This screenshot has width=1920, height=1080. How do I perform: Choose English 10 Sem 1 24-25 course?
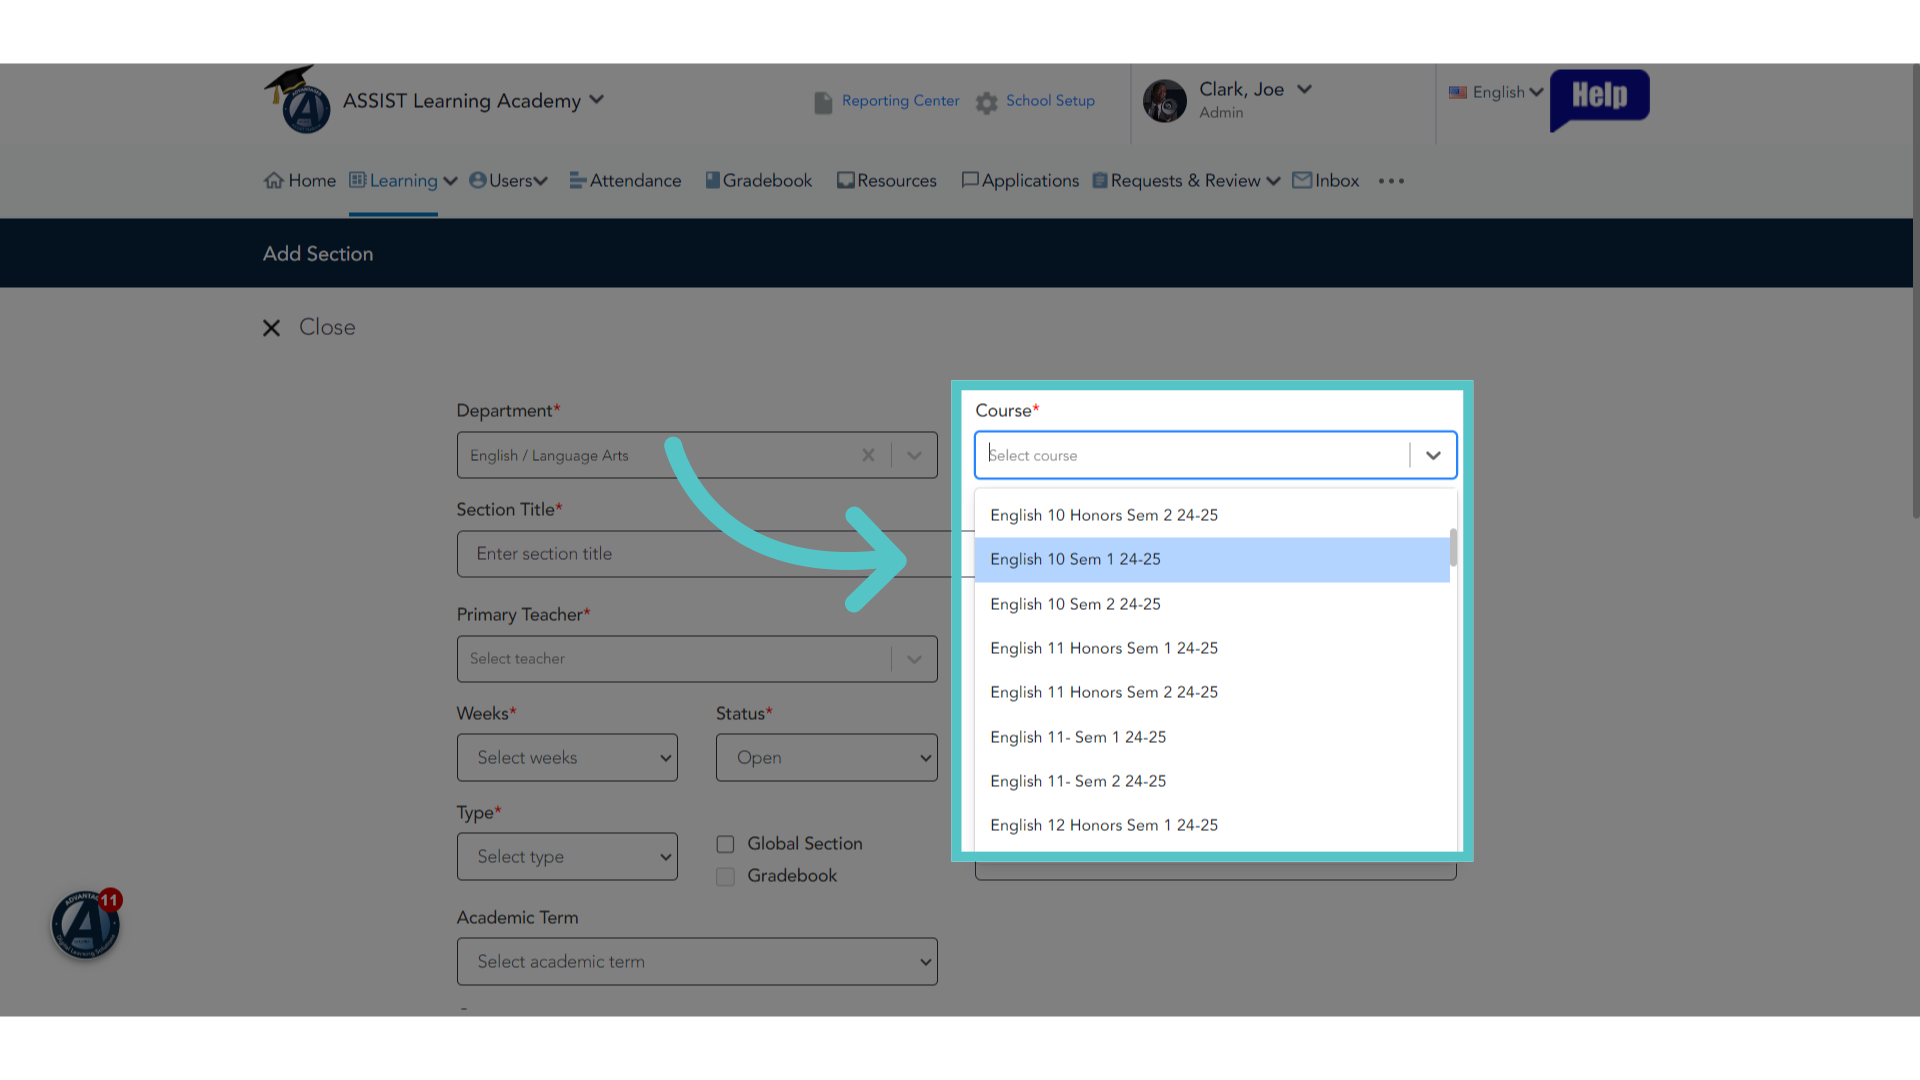coord(1212,560)
